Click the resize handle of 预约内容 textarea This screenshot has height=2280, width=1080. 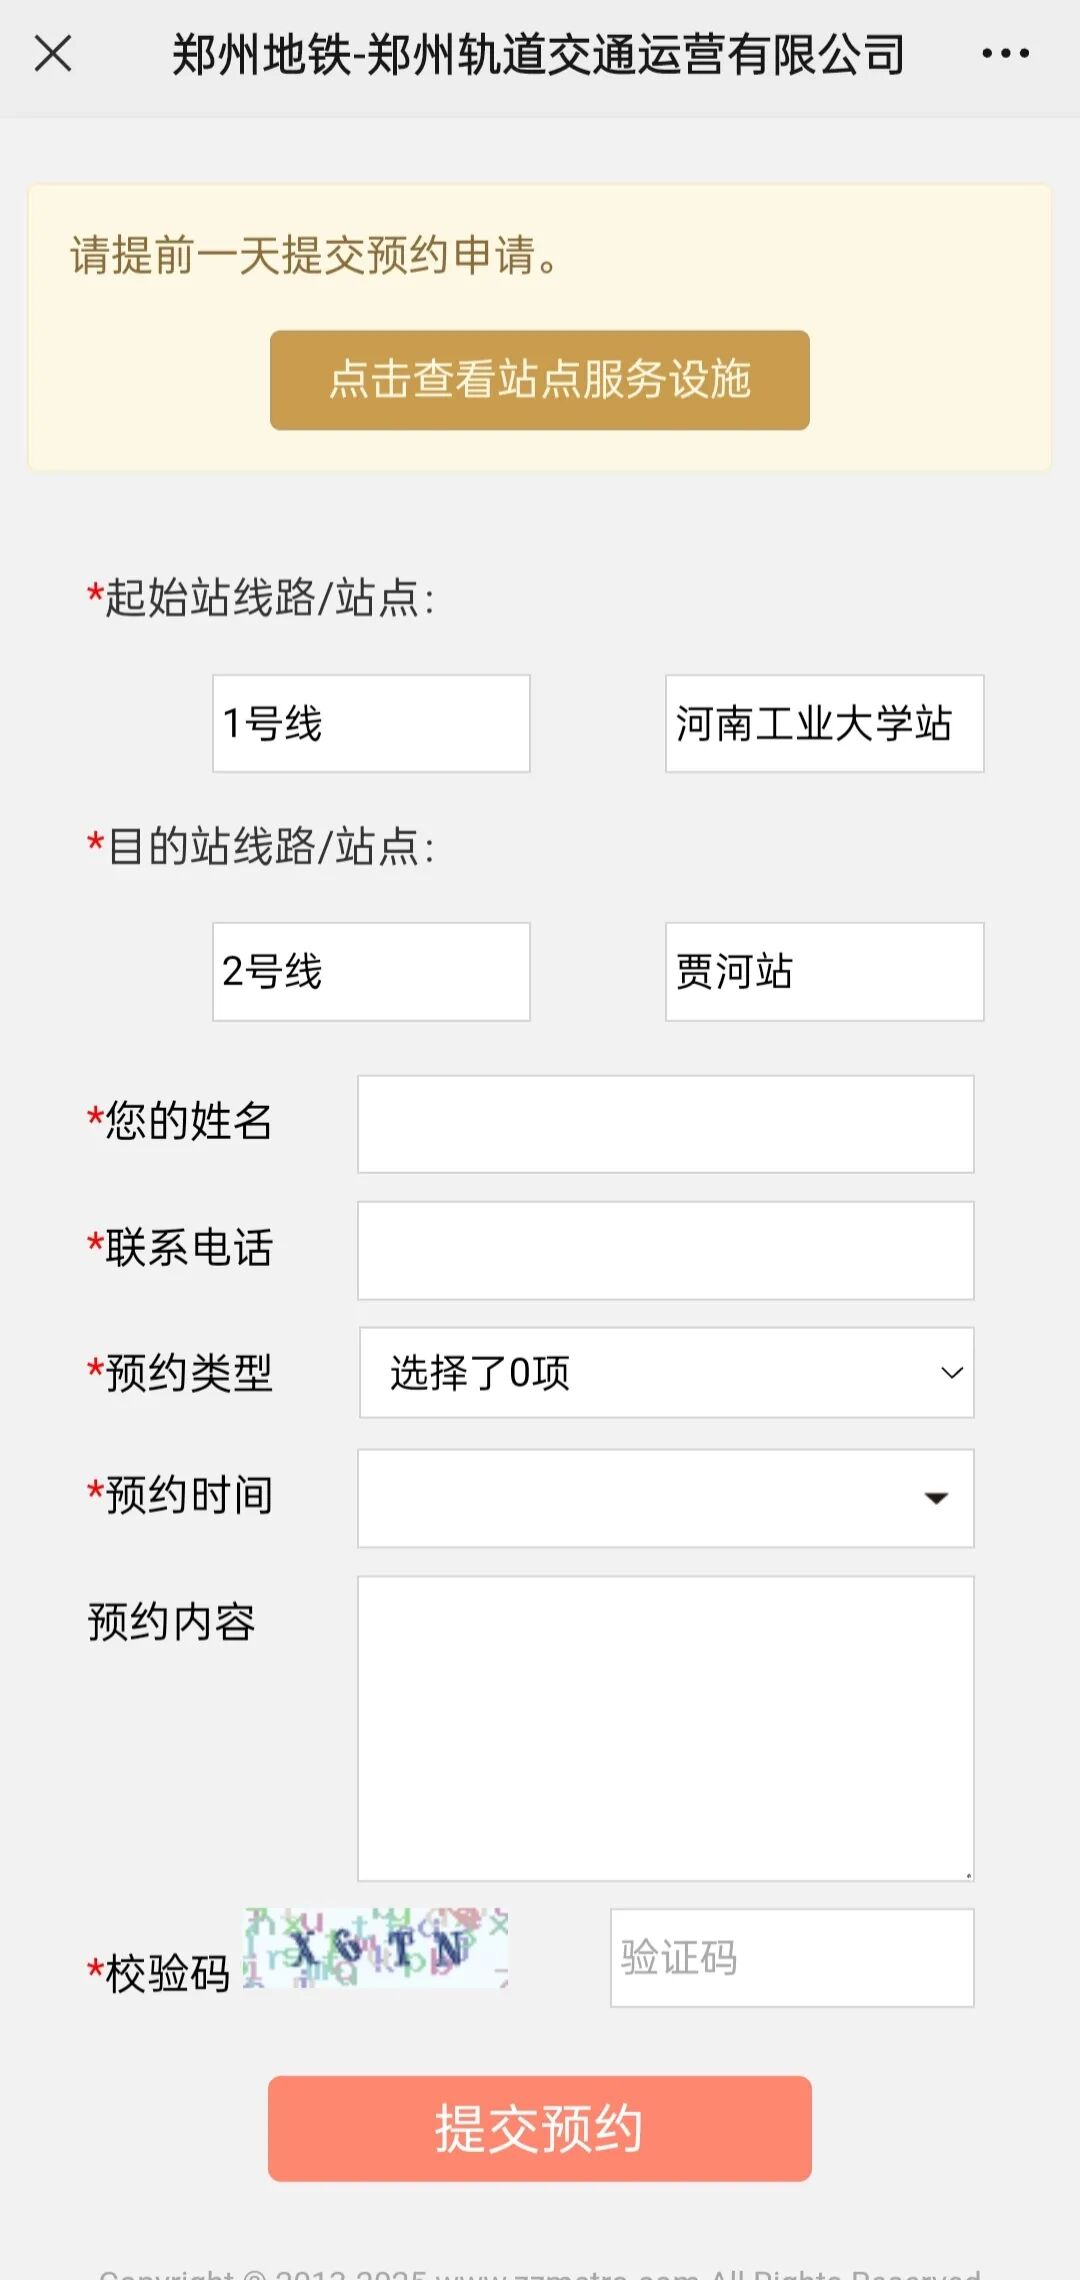coord(968,1875)
